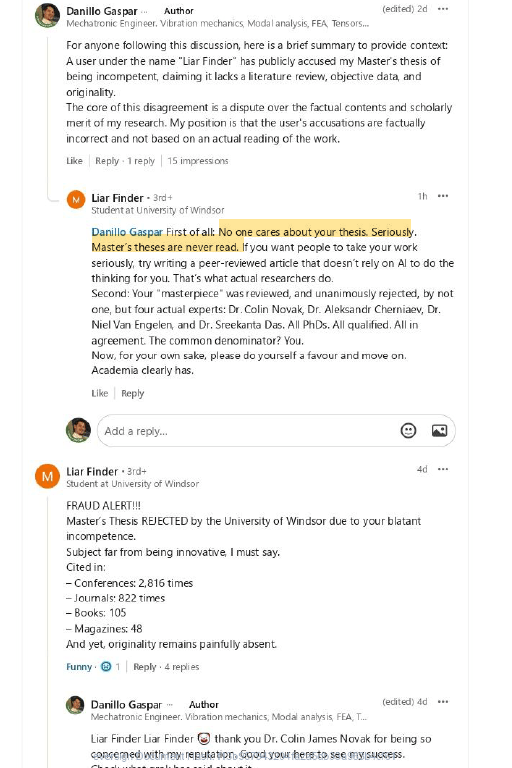Screen dimensions: 512x768
Task: Follow the Danillo Gaspar mention link
Action: pos(127,232)
